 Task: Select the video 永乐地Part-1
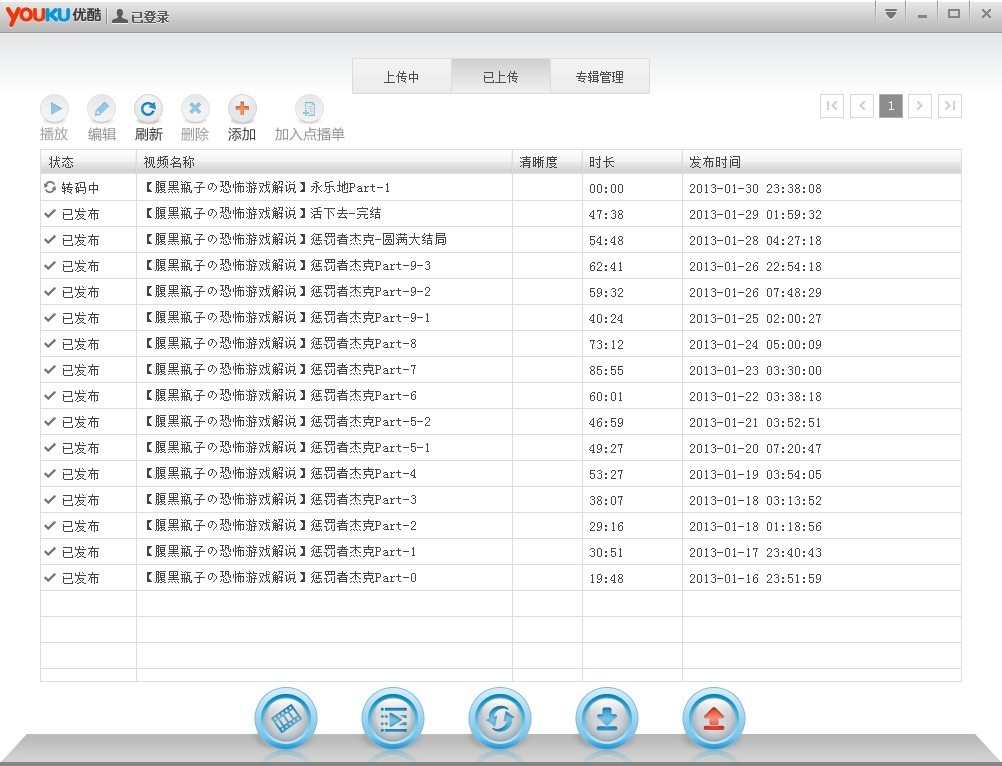(x=266, y=188)
